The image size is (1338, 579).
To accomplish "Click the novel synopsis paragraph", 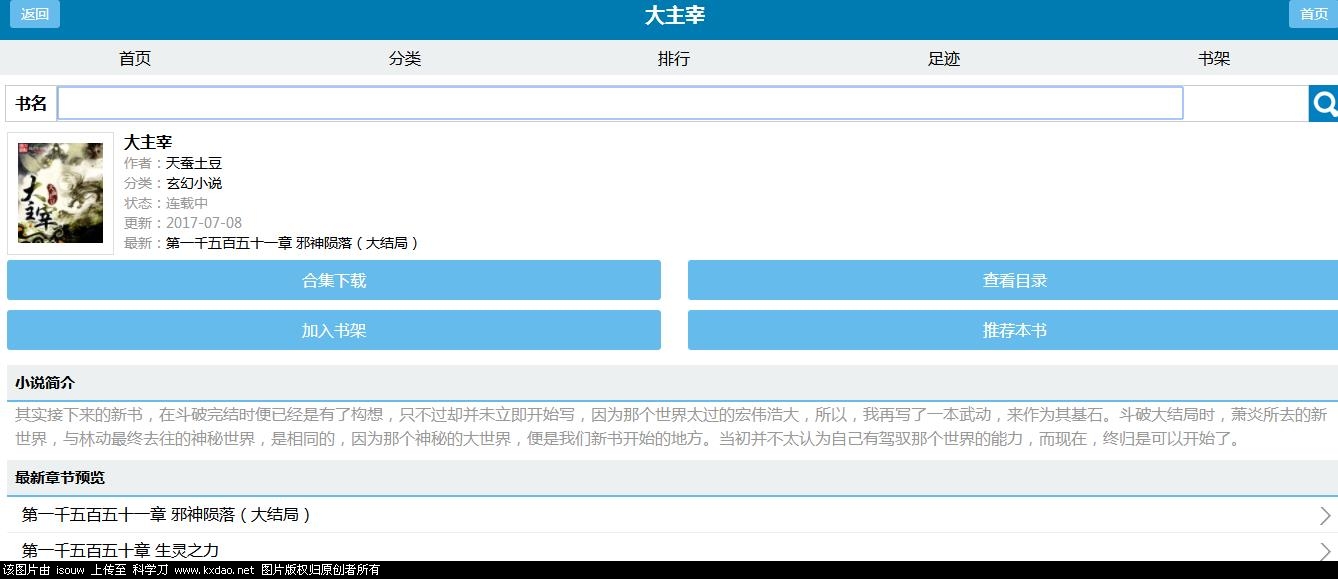I will [671, 427].
